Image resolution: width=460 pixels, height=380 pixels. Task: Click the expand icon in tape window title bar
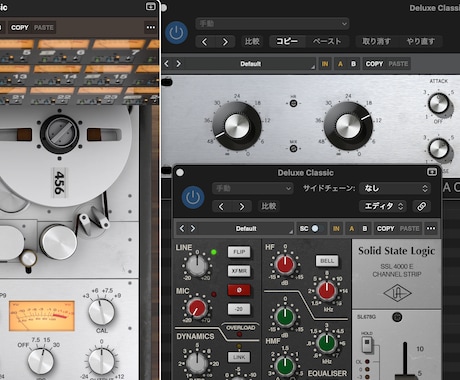click(x=151, y=6)
